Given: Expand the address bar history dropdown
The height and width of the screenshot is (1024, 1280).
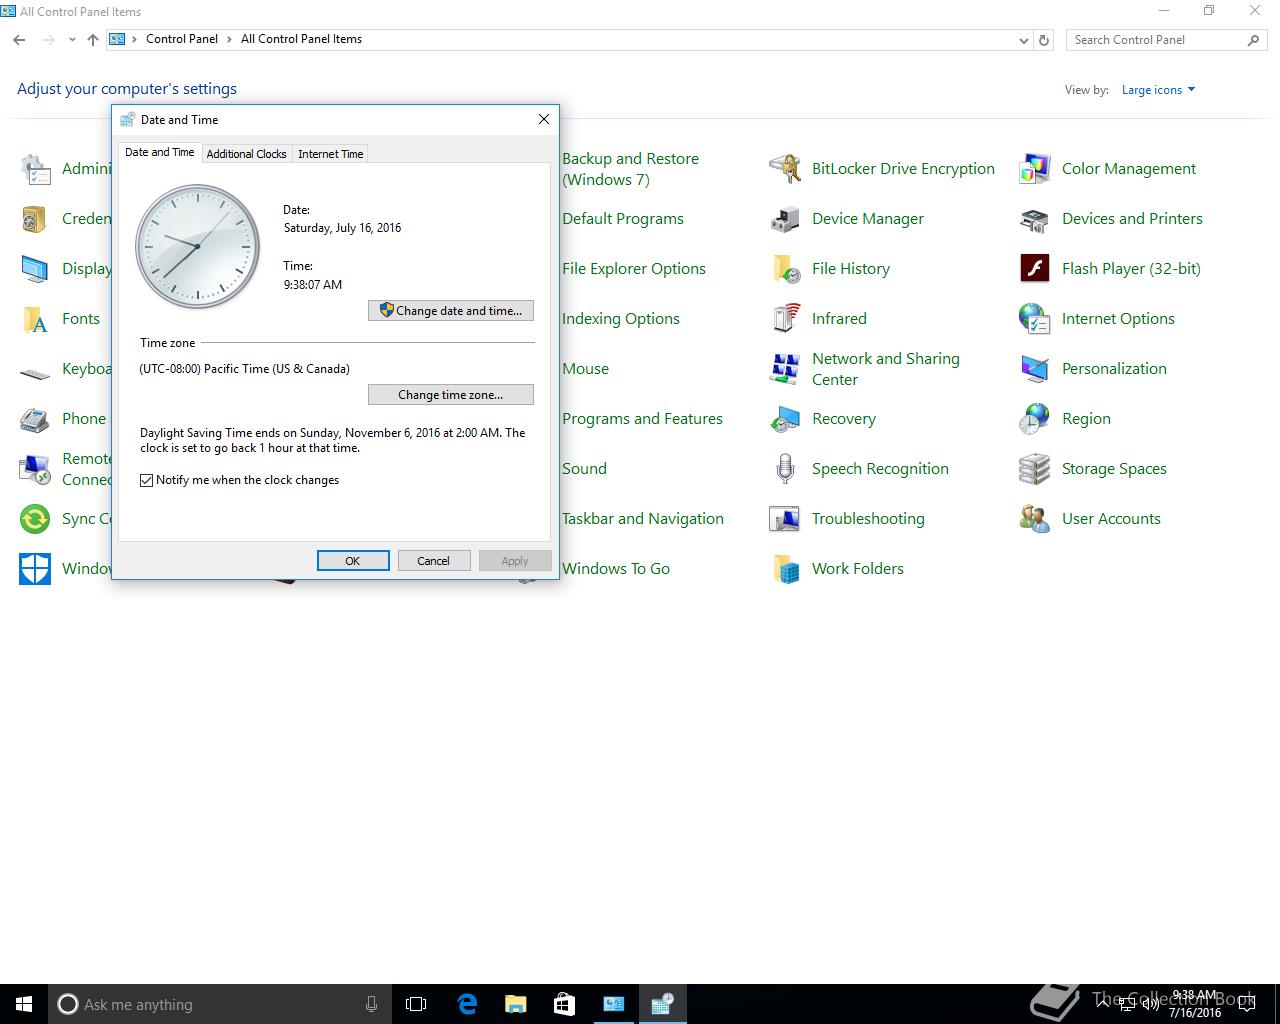Looking at the screenshot, I should click(x=1023, y=40).
